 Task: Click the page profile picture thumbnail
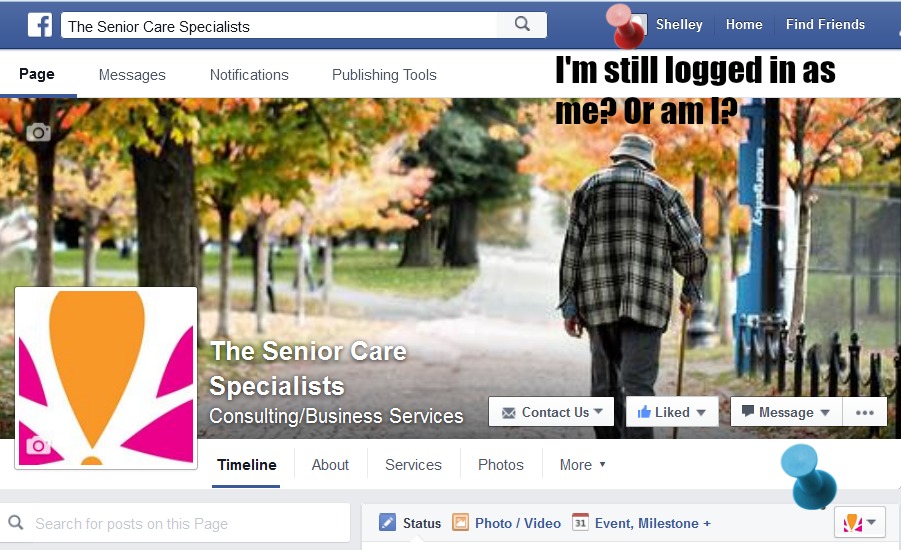(x=106, y=378)
